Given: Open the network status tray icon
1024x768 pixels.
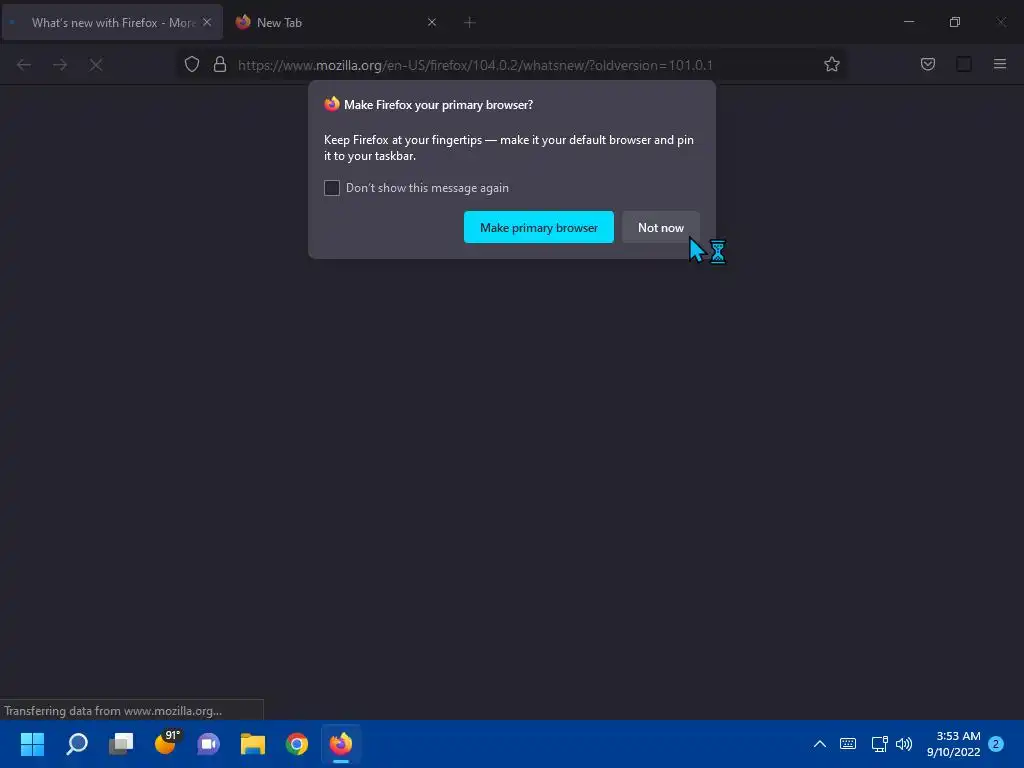Looking at the screenshot, I should coord(880,744).
